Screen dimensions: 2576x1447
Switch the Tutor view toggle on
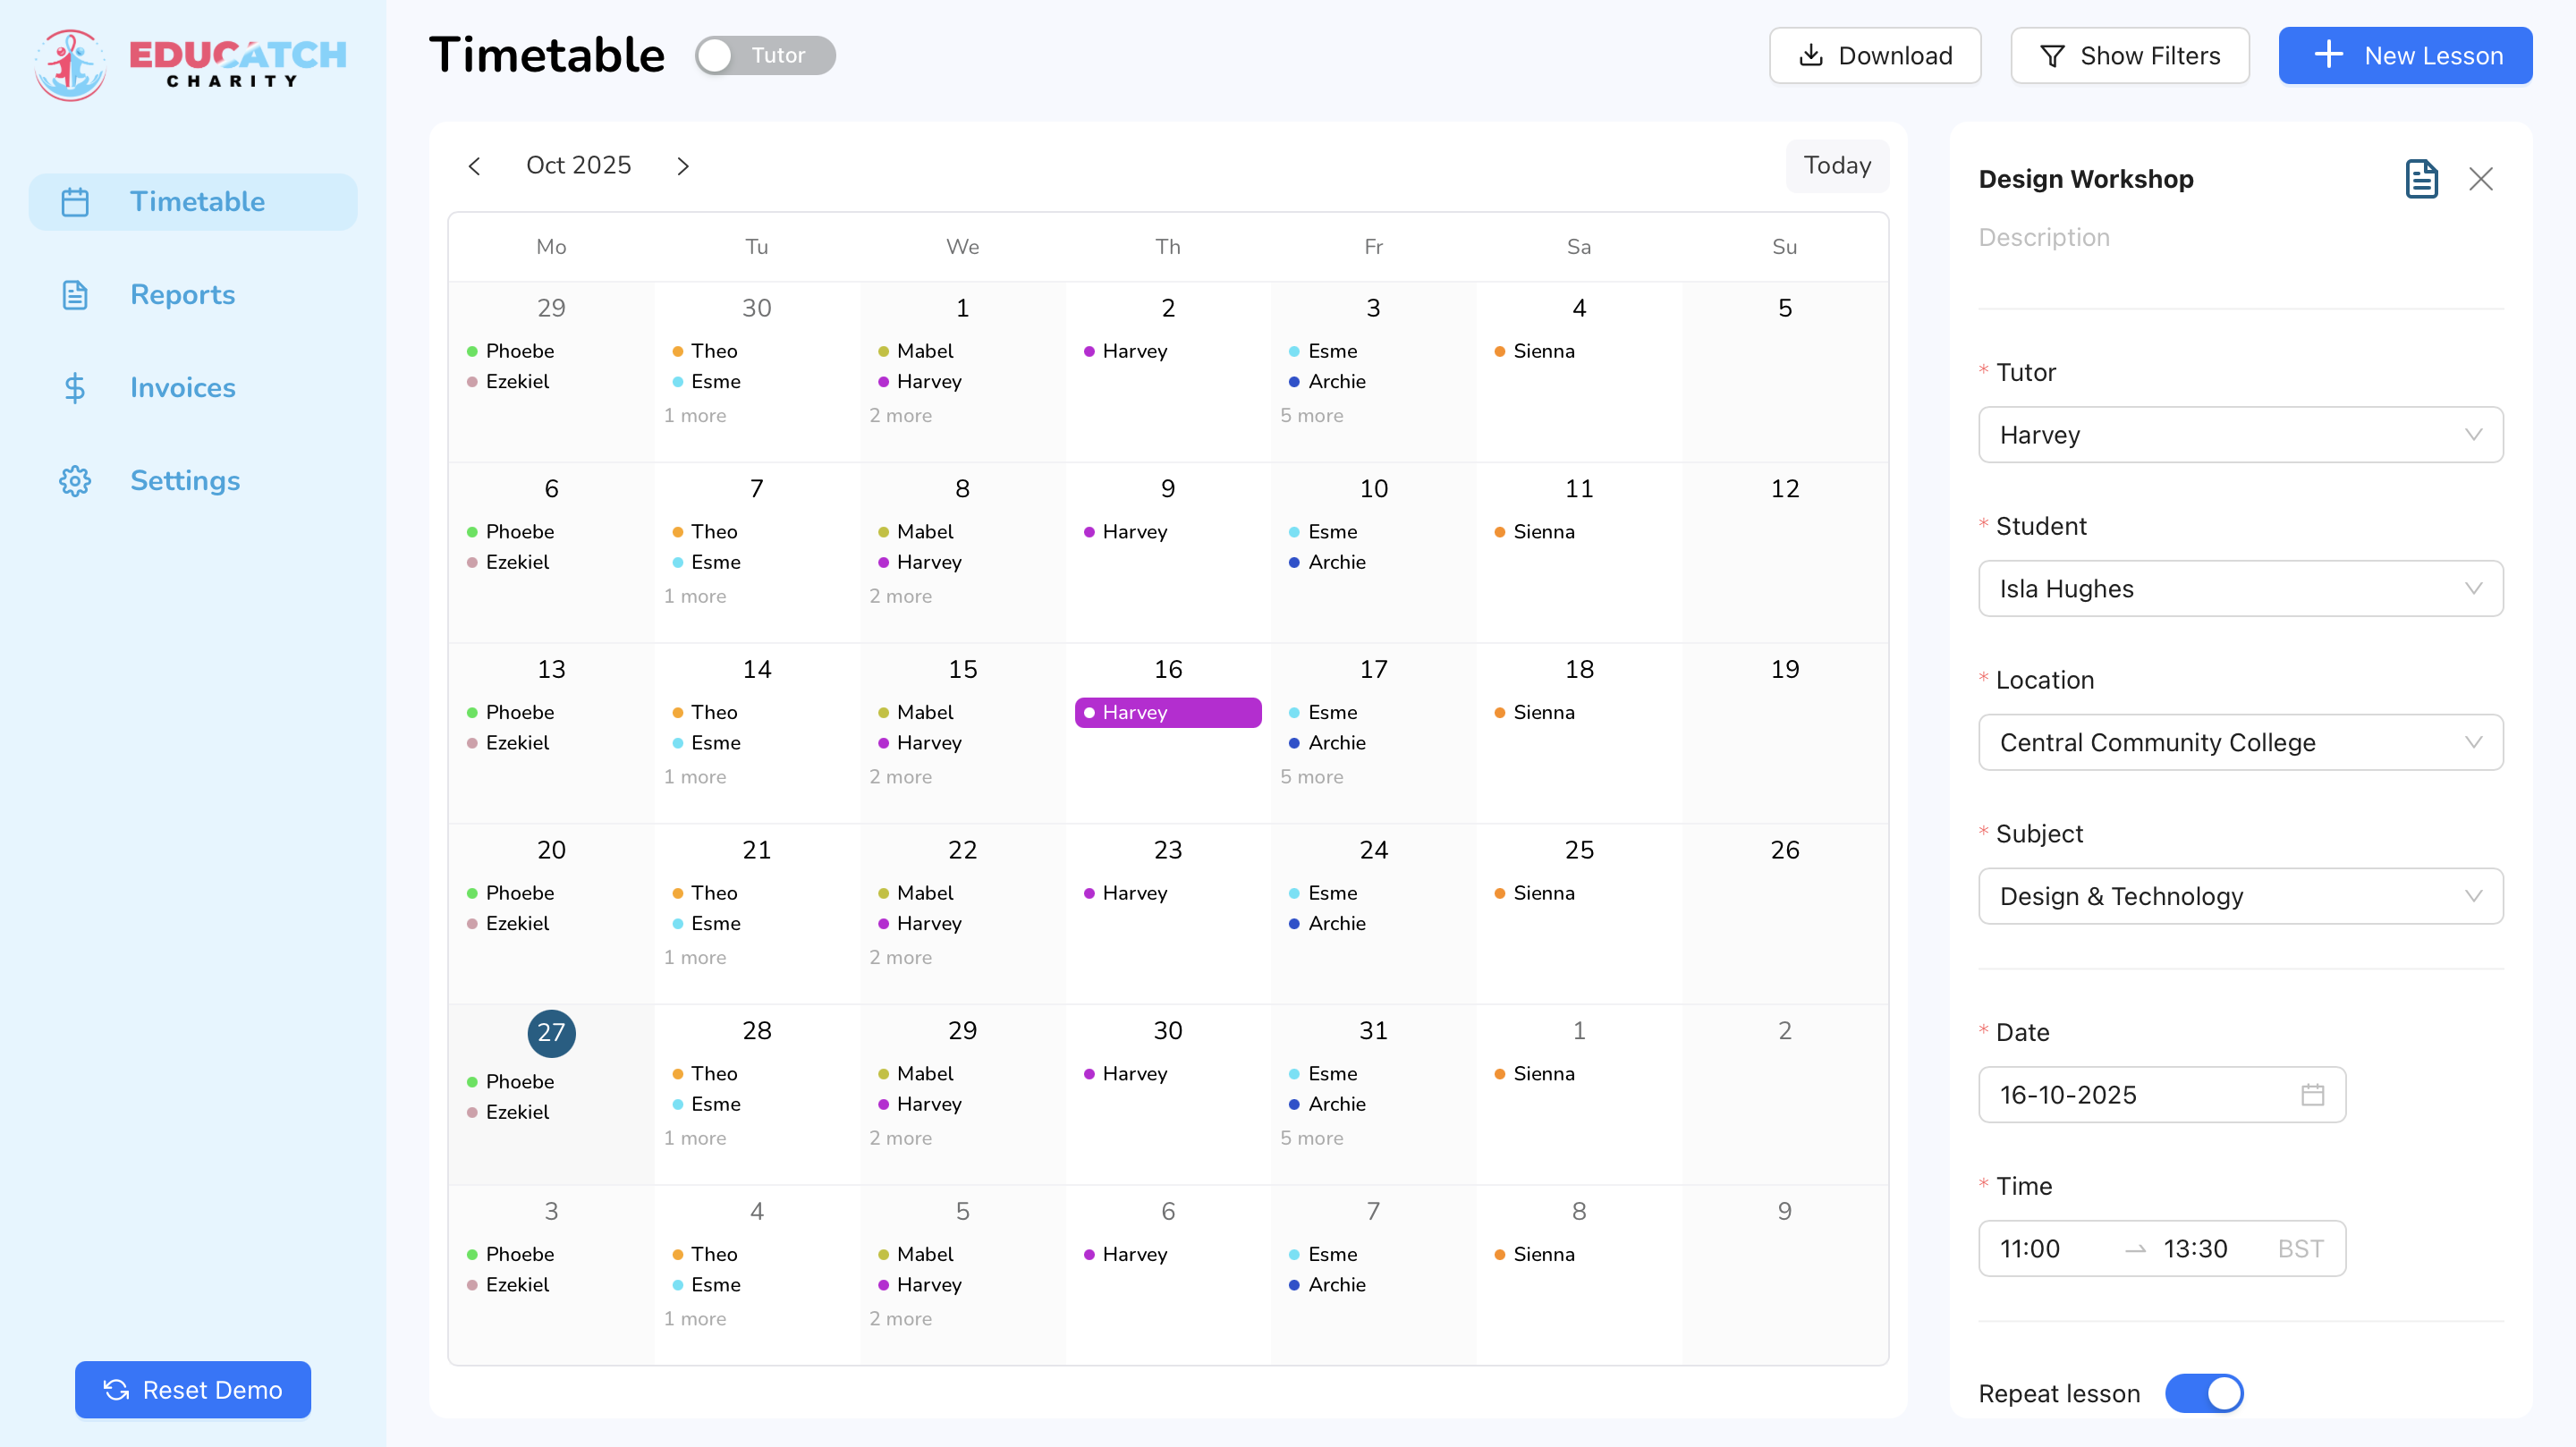(764, 55)
